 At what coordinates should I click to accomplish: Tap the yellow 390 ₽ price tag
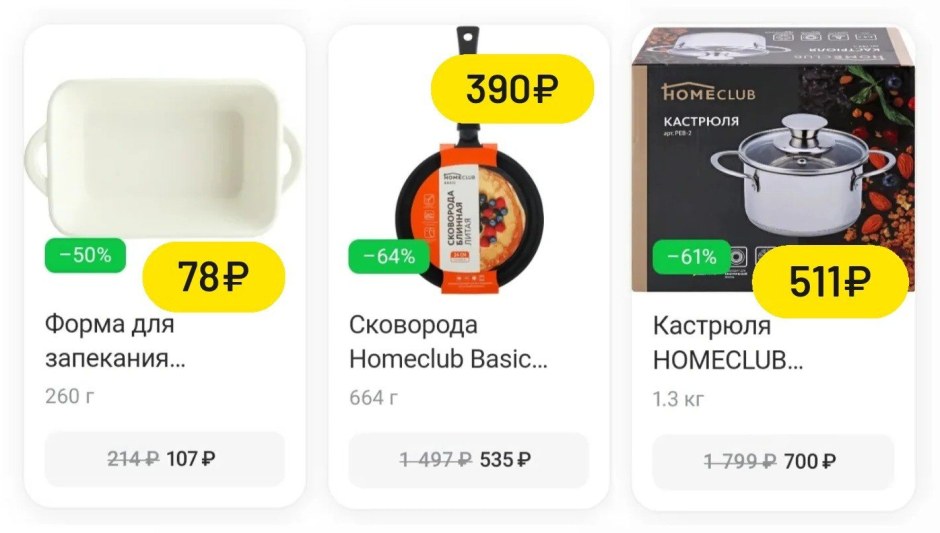coord(512,89)
